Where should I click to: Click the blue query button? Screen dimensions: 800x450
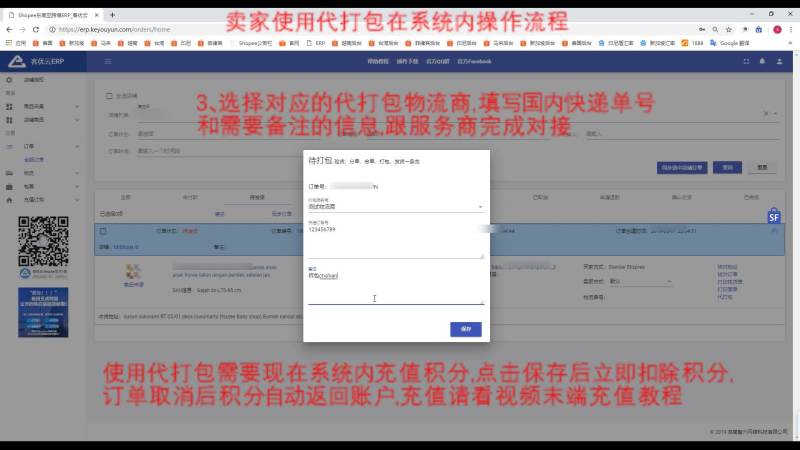pyautogui.click(x=728, y=167)
